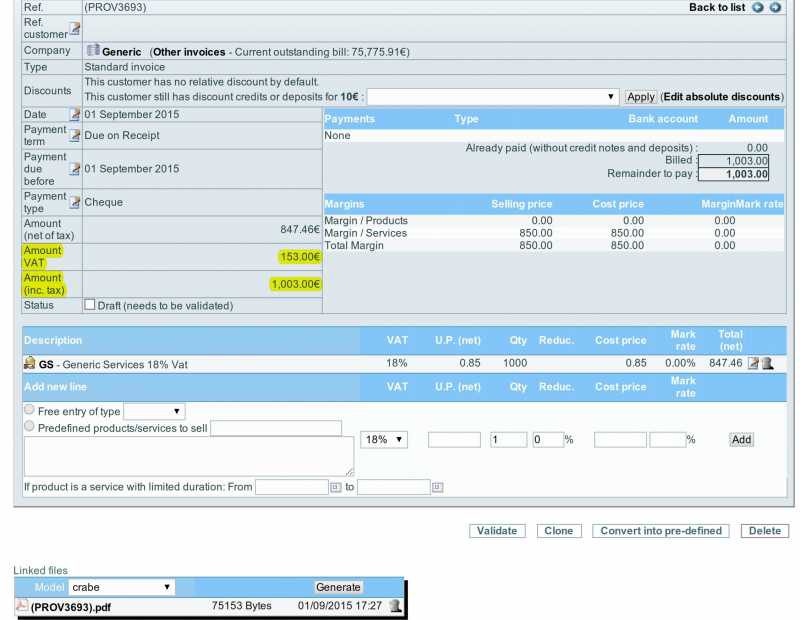Open the calendar picker next to the From field
Screen dimensions: 800x620
point(334,487)
